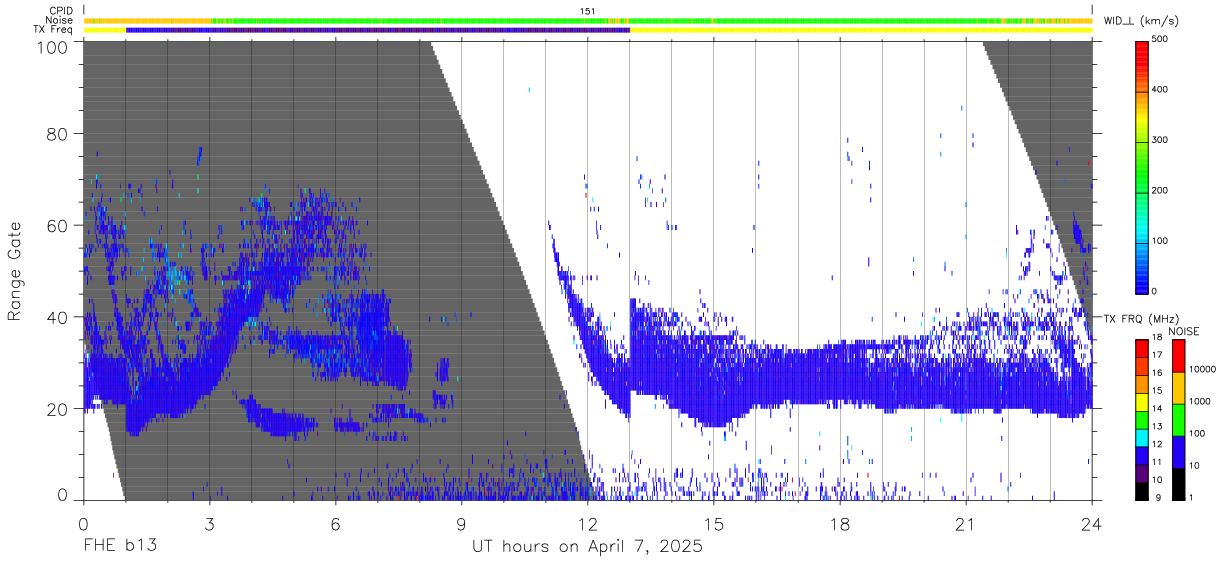Viewport: 1228px width, 567px height.
Task: Click the yellow segment of NOISE legend
Action: coord(1178,388)
